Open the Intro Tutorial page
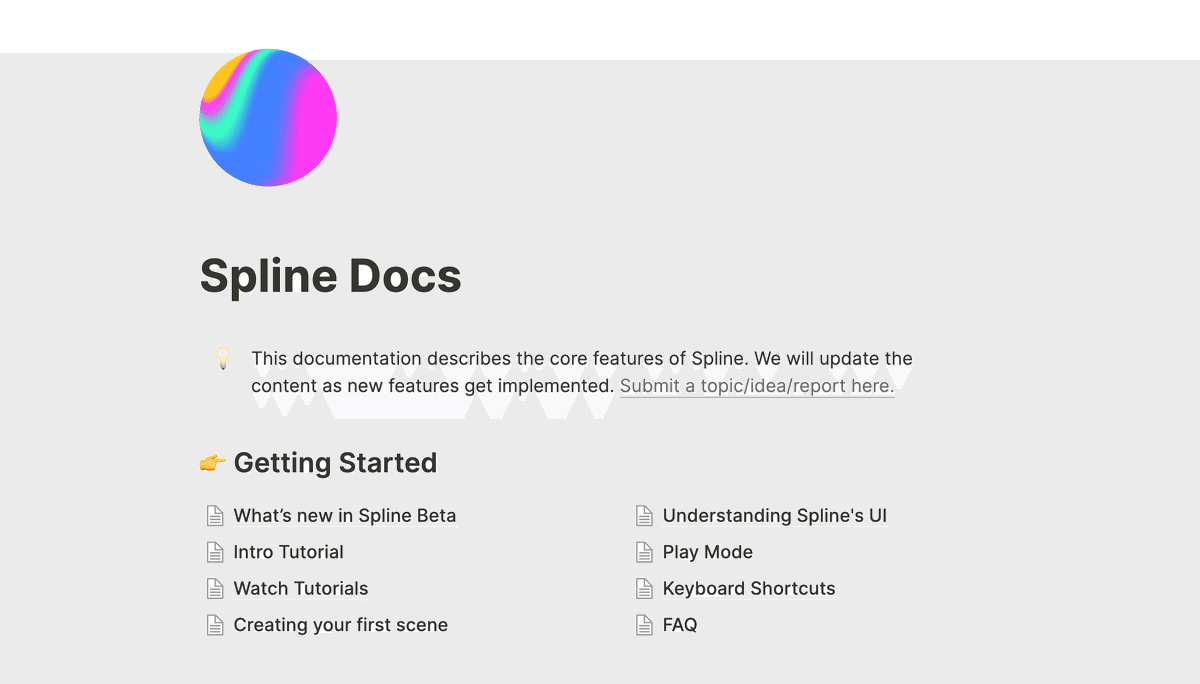The image size is (1200, 684). pyautogui.click(x=288, y=551)
